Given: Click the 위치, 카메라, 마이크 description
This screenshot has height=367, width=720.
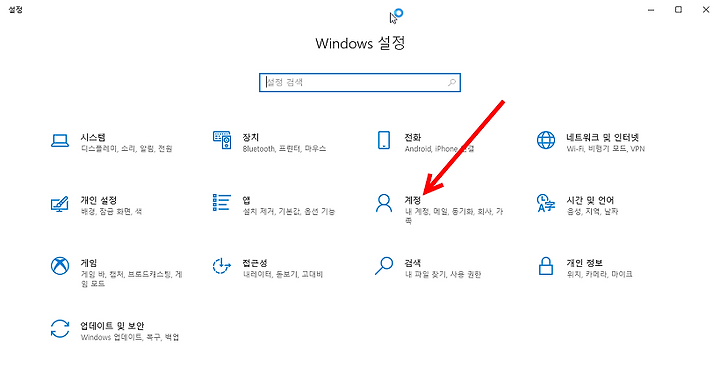Looking at the screenshot, I should coord(599,275).
